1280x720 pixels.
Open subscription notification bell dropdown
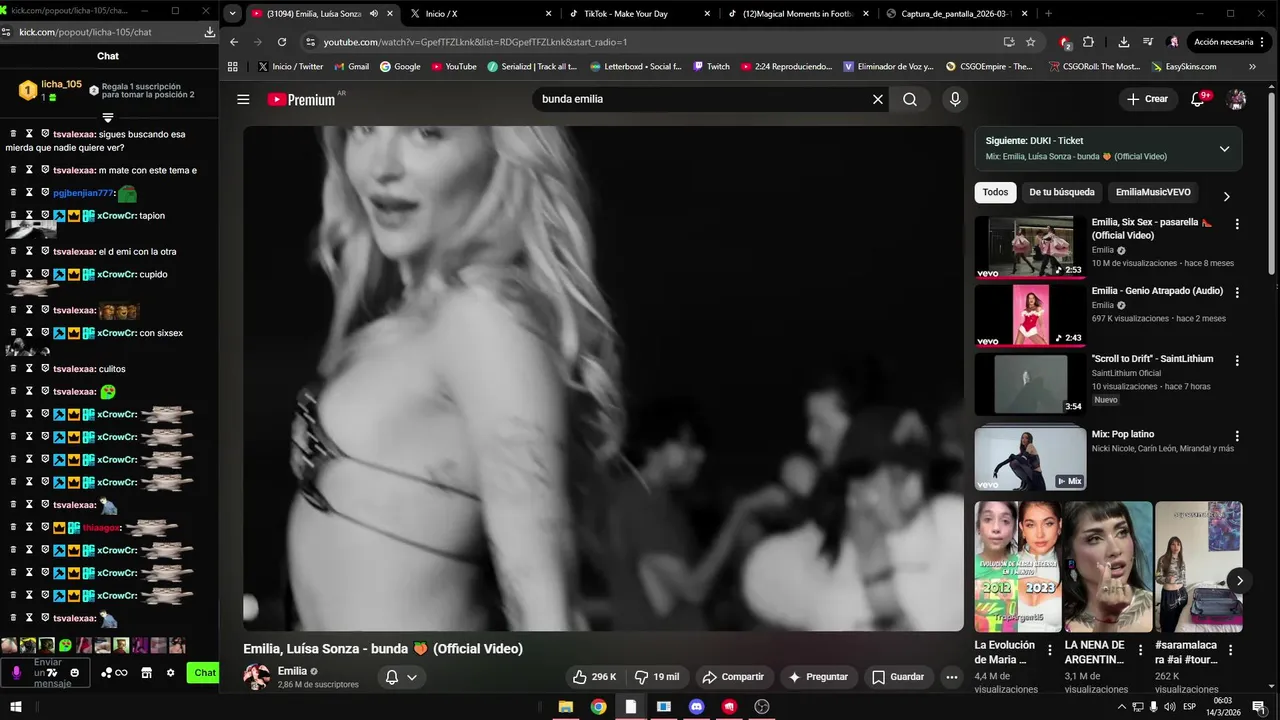coord(401,677)
